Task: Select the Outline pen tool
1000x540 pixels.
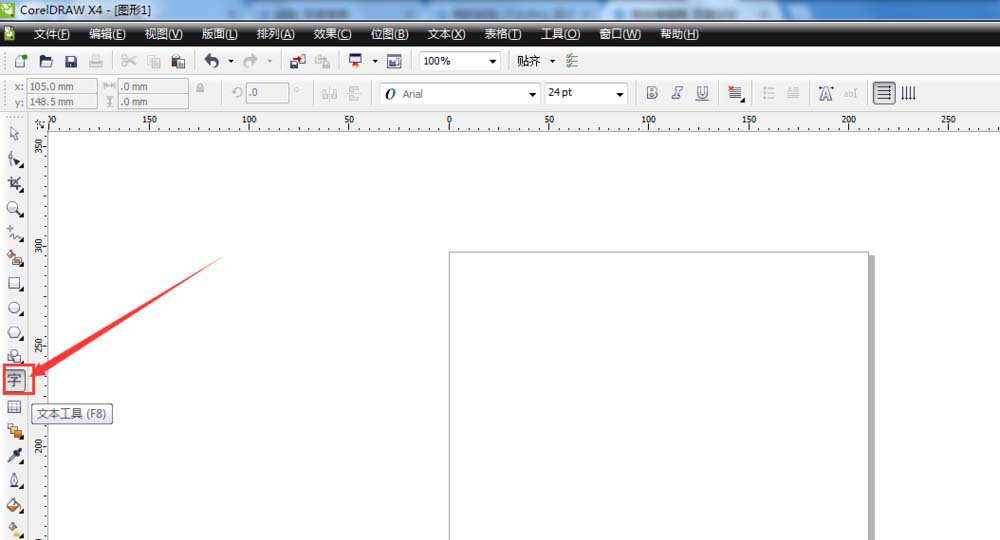Action: (15, 480)
